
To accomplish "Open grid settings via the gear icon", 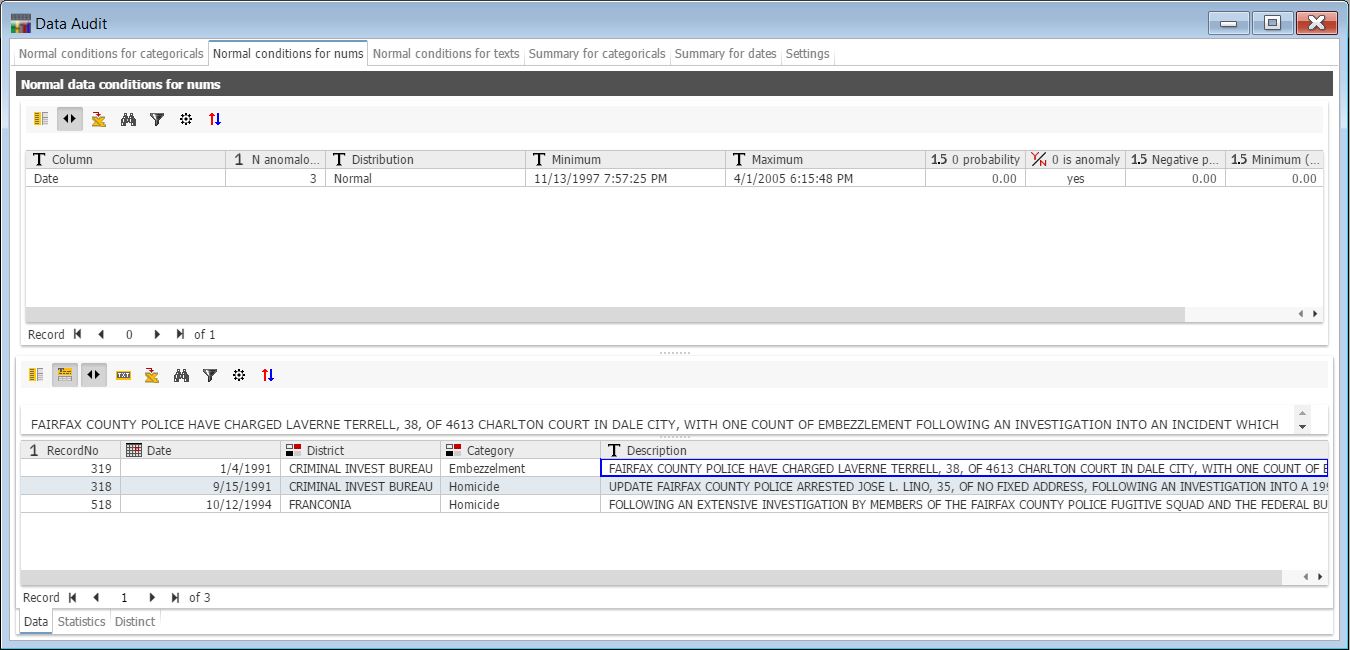I will coord(186,119).
